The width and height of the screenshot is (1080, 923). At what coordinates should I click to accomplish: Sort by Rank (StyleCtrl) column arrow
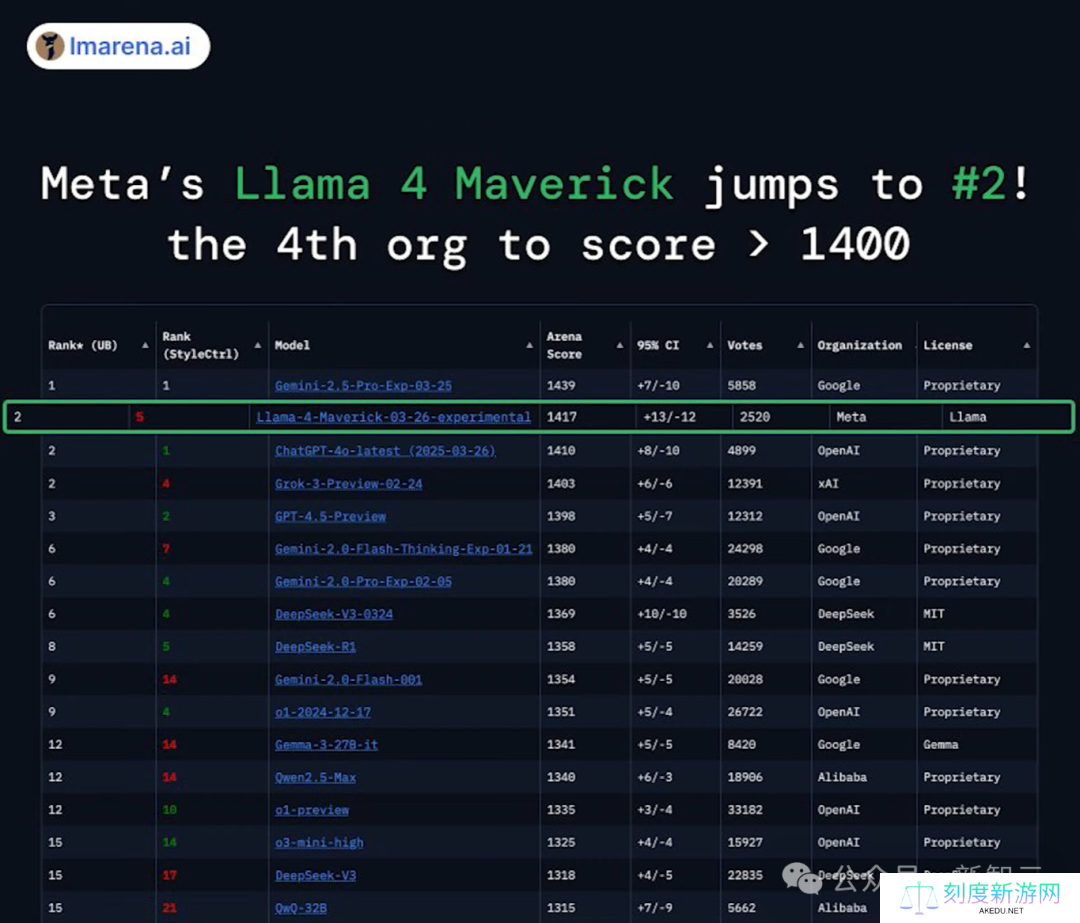258,345
